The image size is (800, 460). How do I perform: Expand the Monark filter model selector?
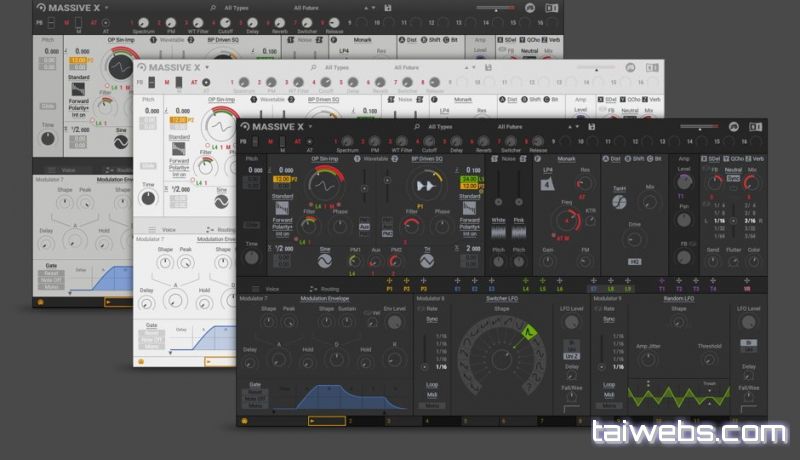coord(566,158)
